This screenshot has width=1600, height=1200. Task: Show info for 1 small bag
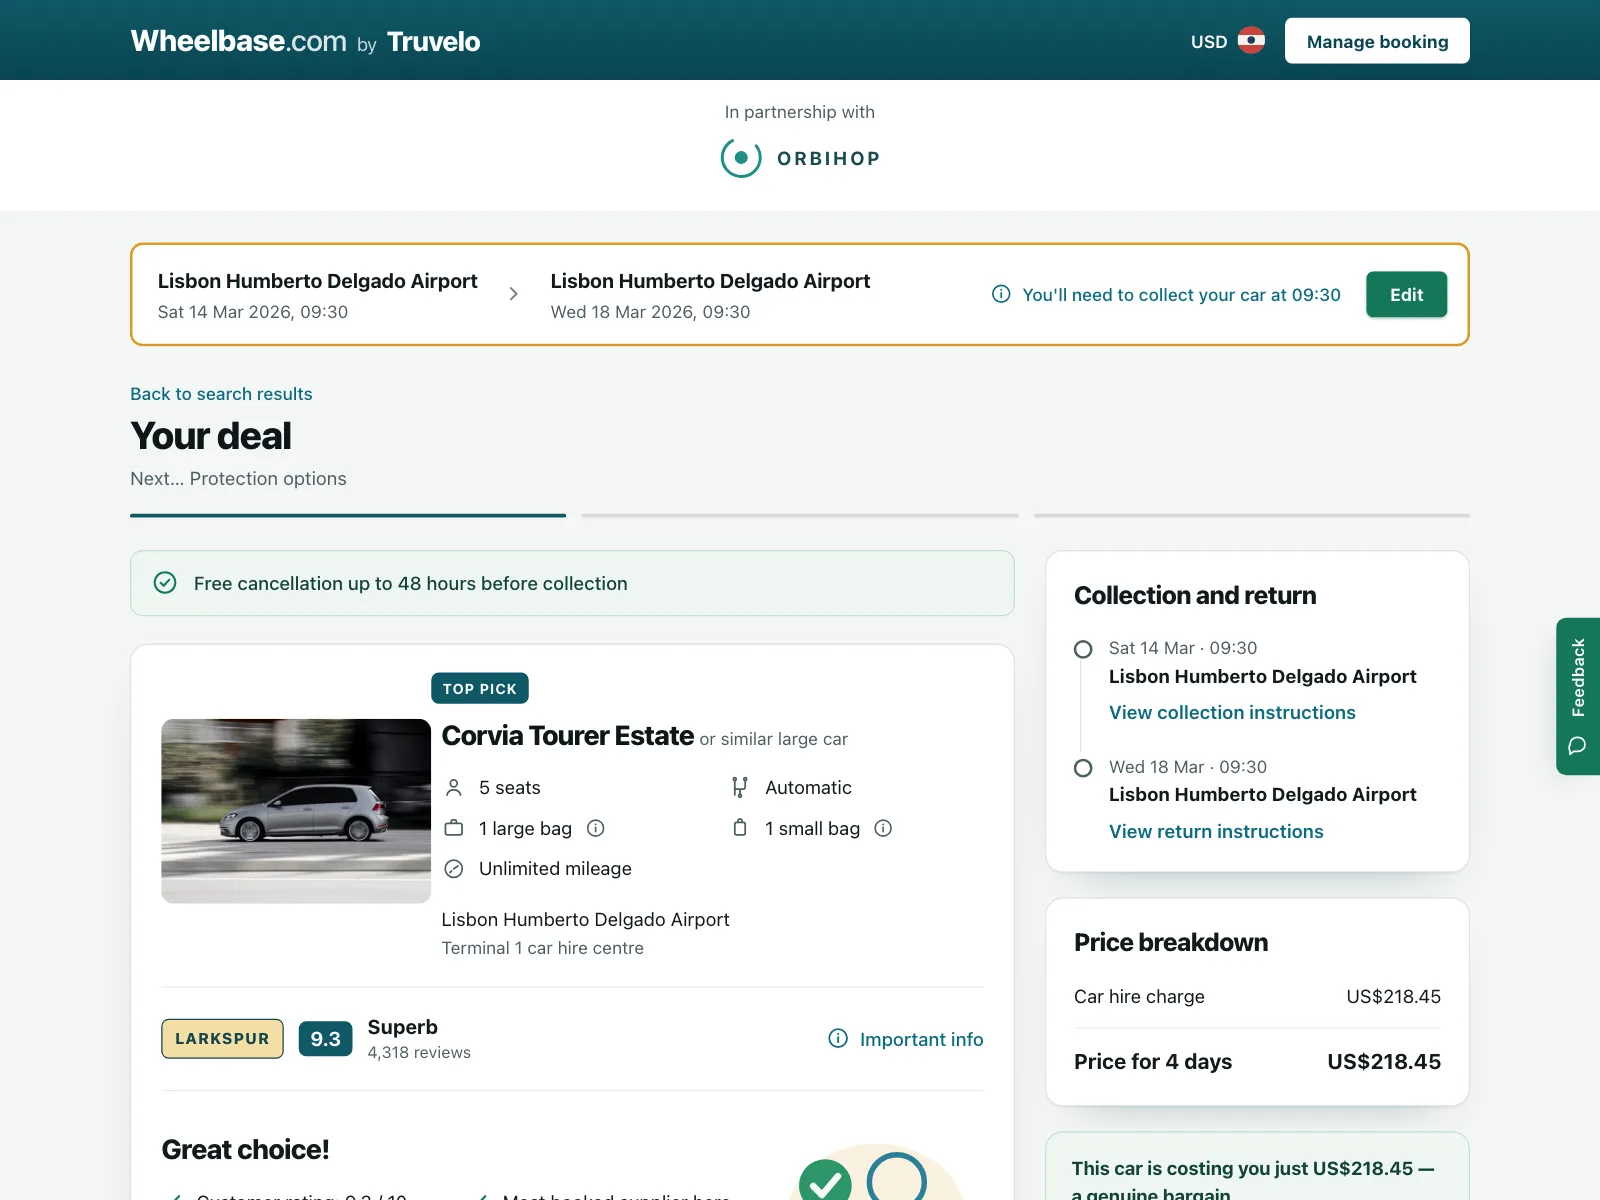tap(883, 828)
